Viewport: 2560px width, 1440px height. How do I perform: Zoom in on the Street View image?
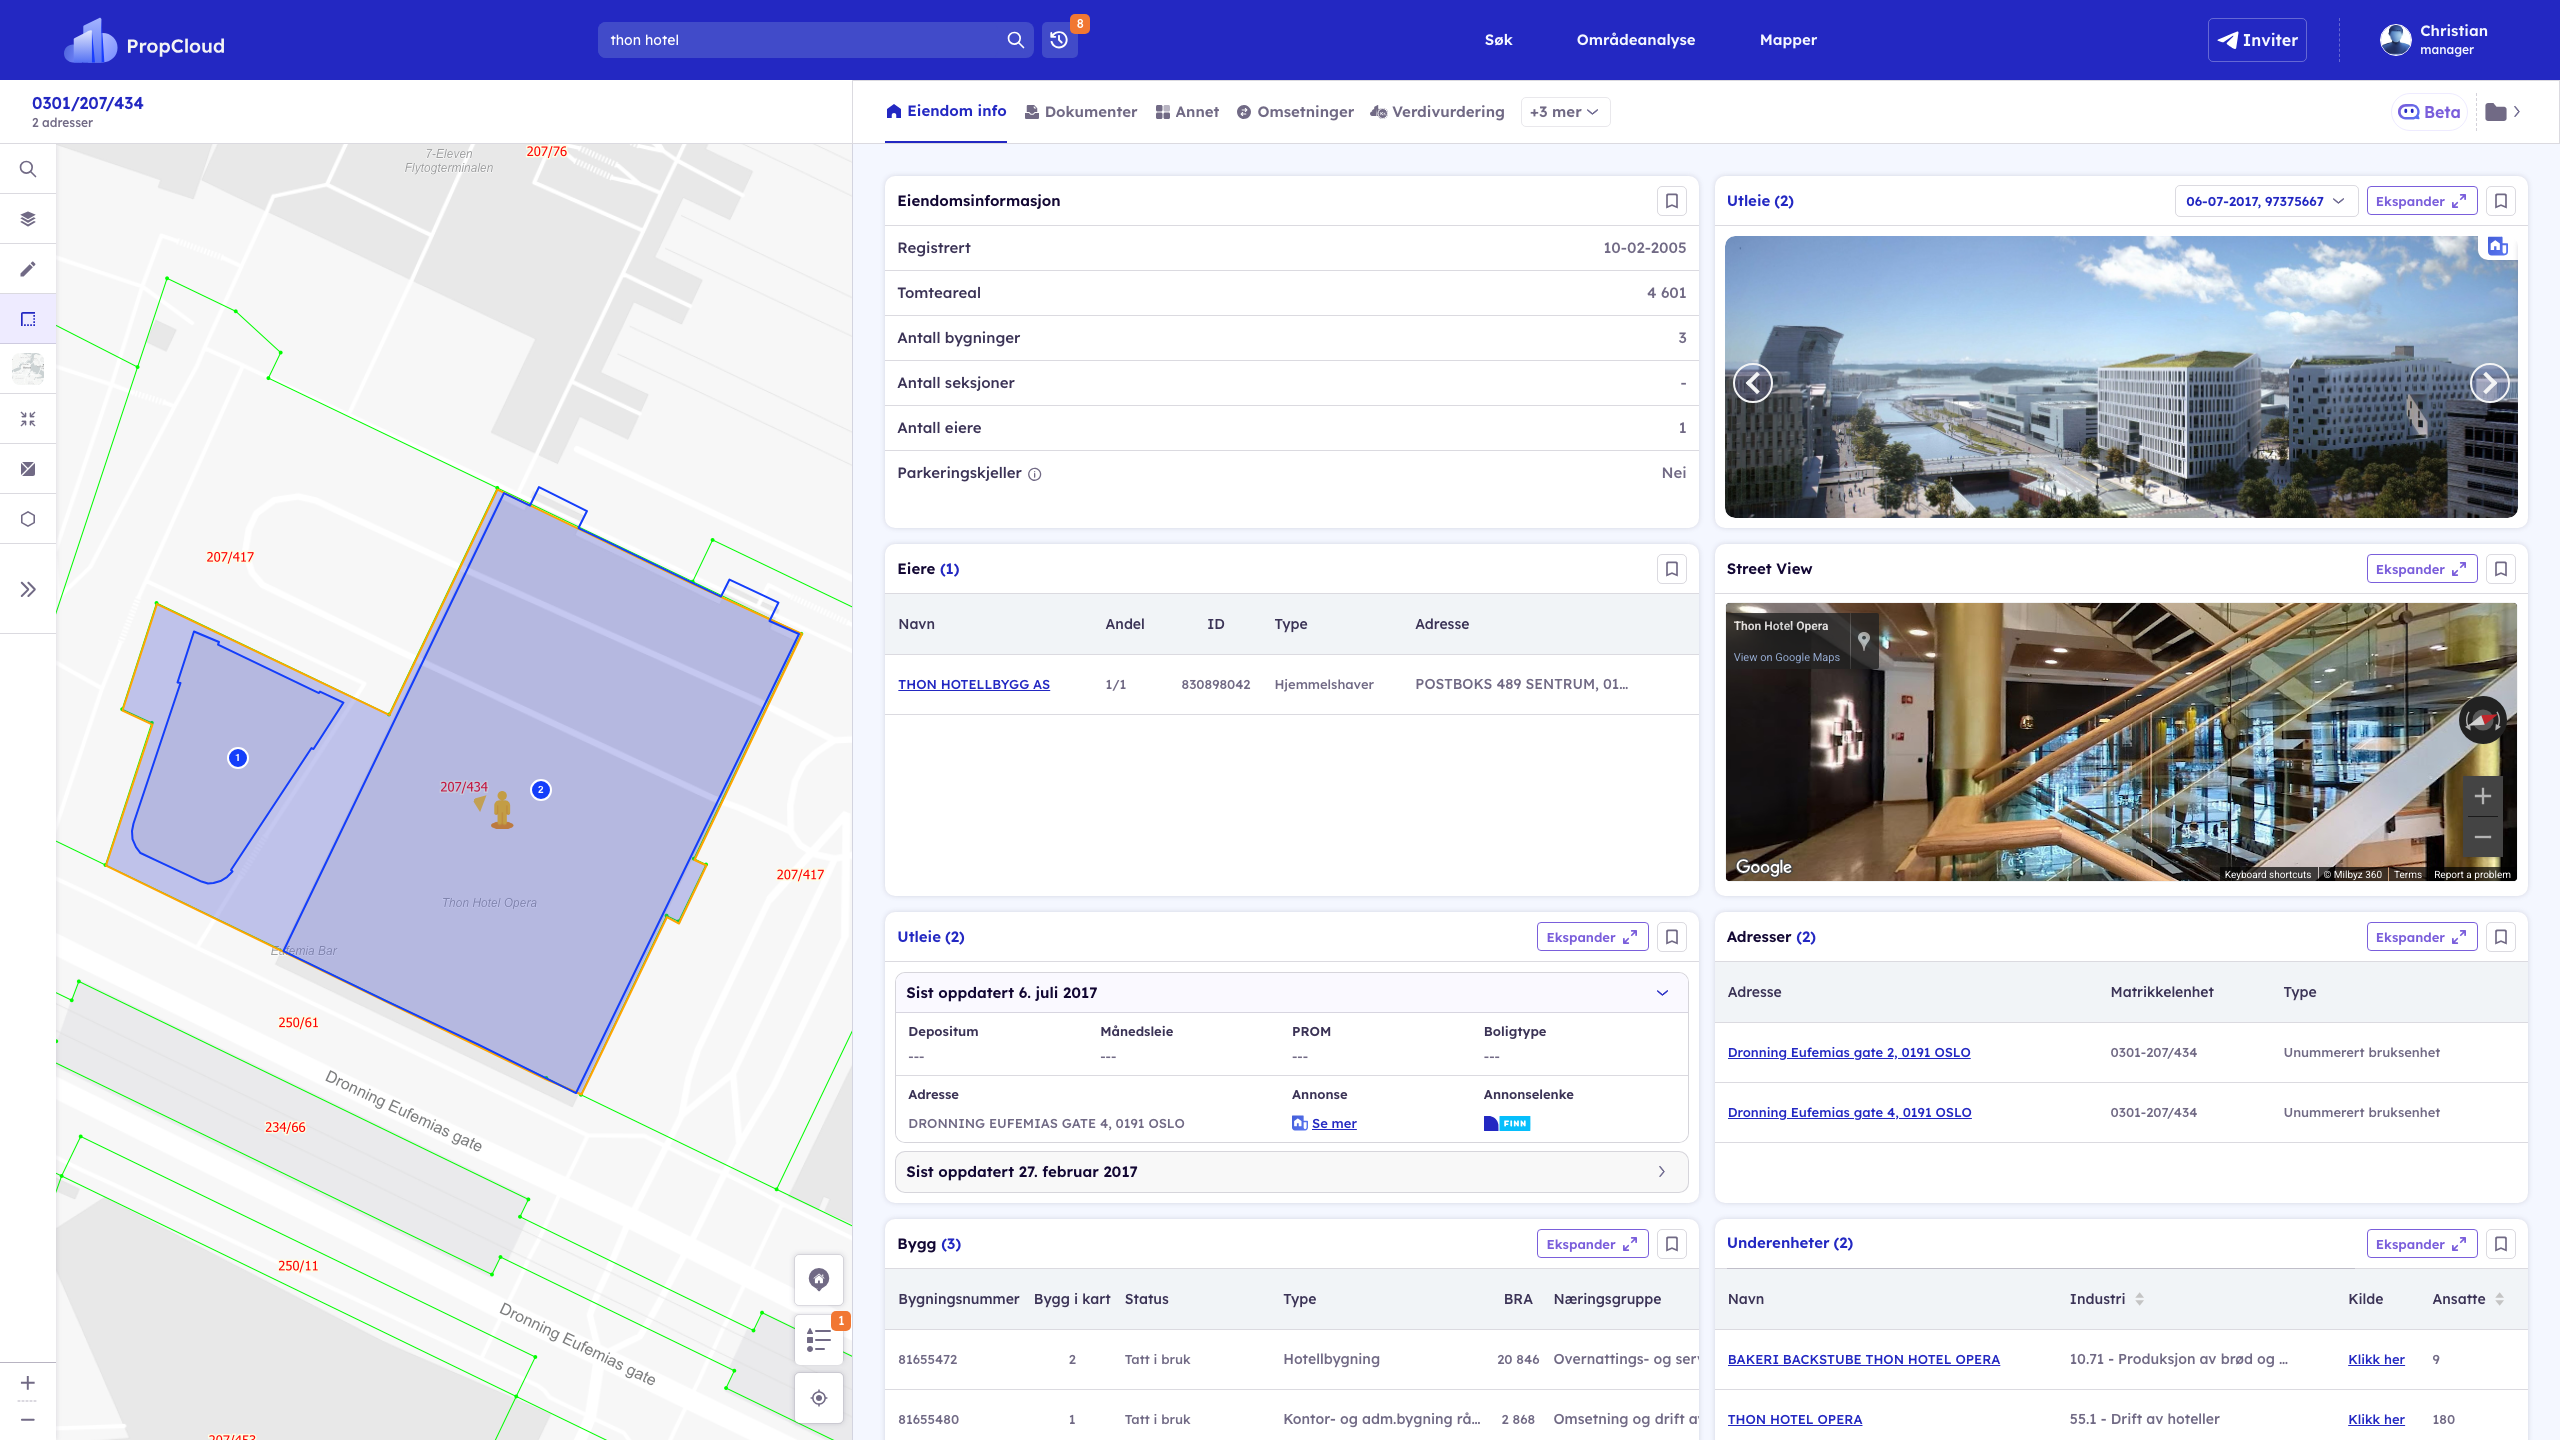(2483, 797)
